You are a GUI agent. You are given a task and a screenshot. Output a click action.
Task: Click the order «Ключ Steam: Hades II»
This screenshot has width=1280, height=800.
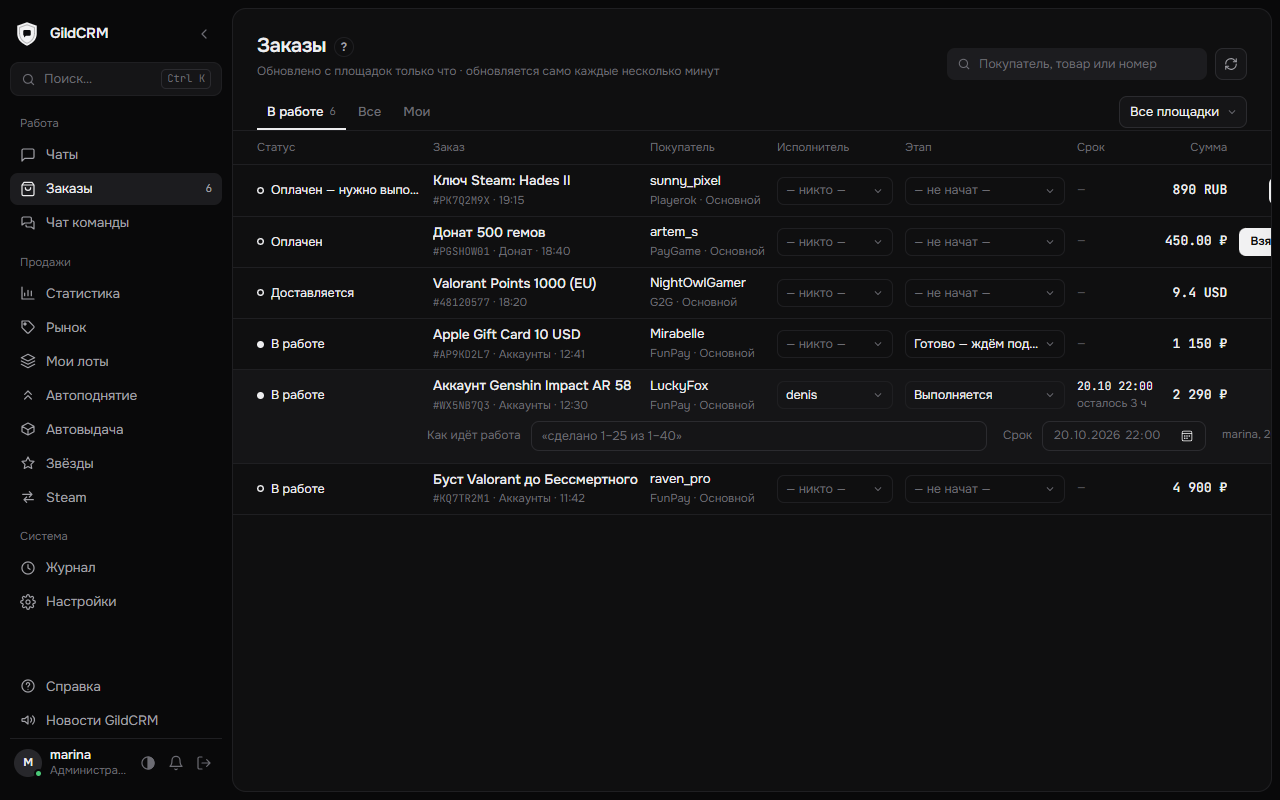click(x=502, y=181)
